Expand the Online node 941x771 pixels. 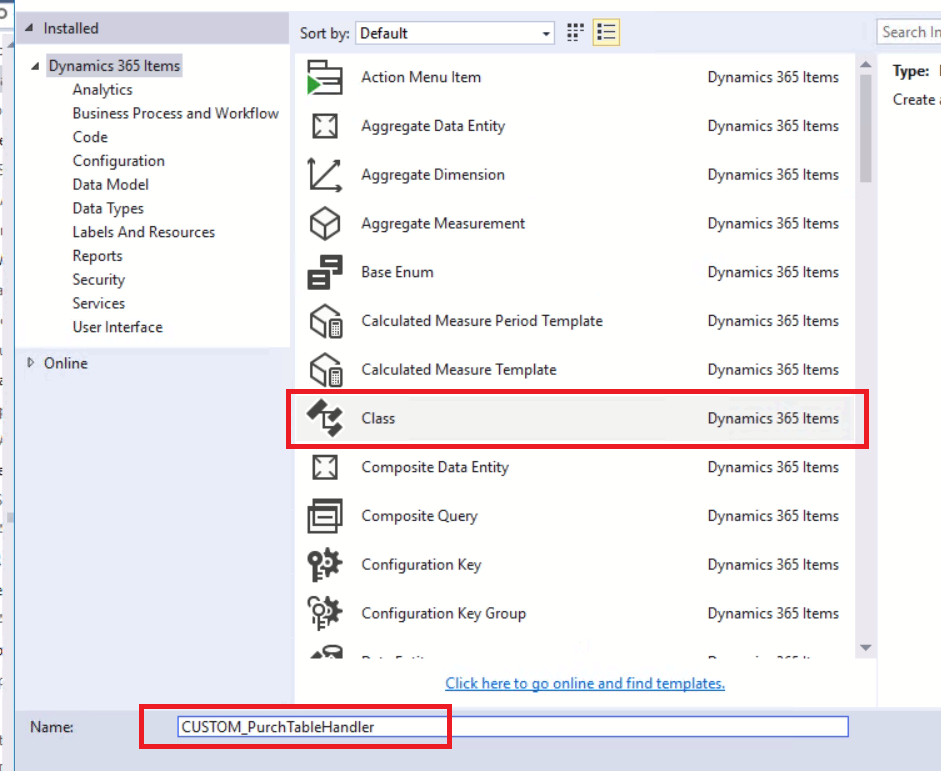tap(31, 362)
